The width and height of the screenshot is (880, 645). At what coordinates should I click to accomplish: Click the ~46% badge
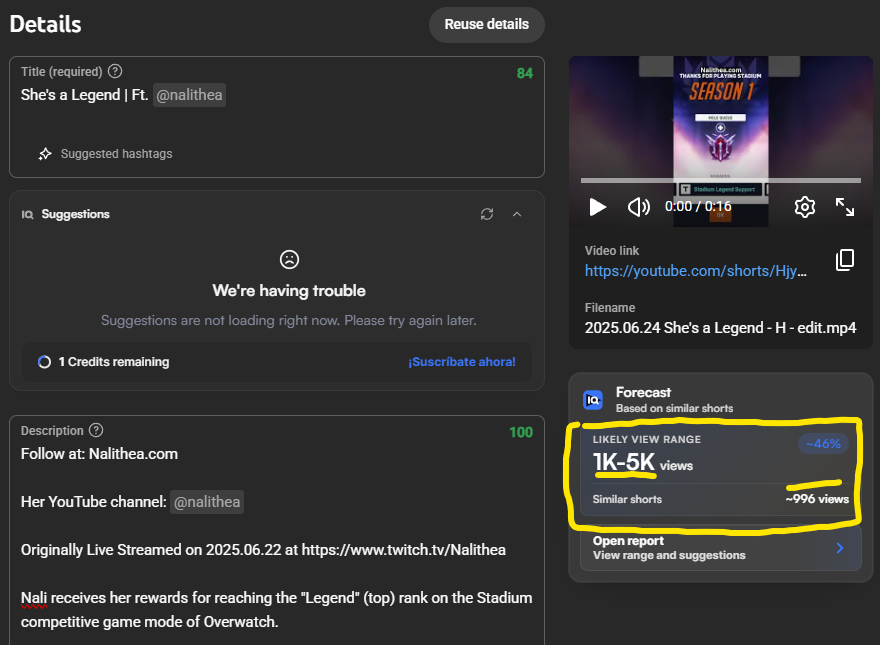pos(823,443)
